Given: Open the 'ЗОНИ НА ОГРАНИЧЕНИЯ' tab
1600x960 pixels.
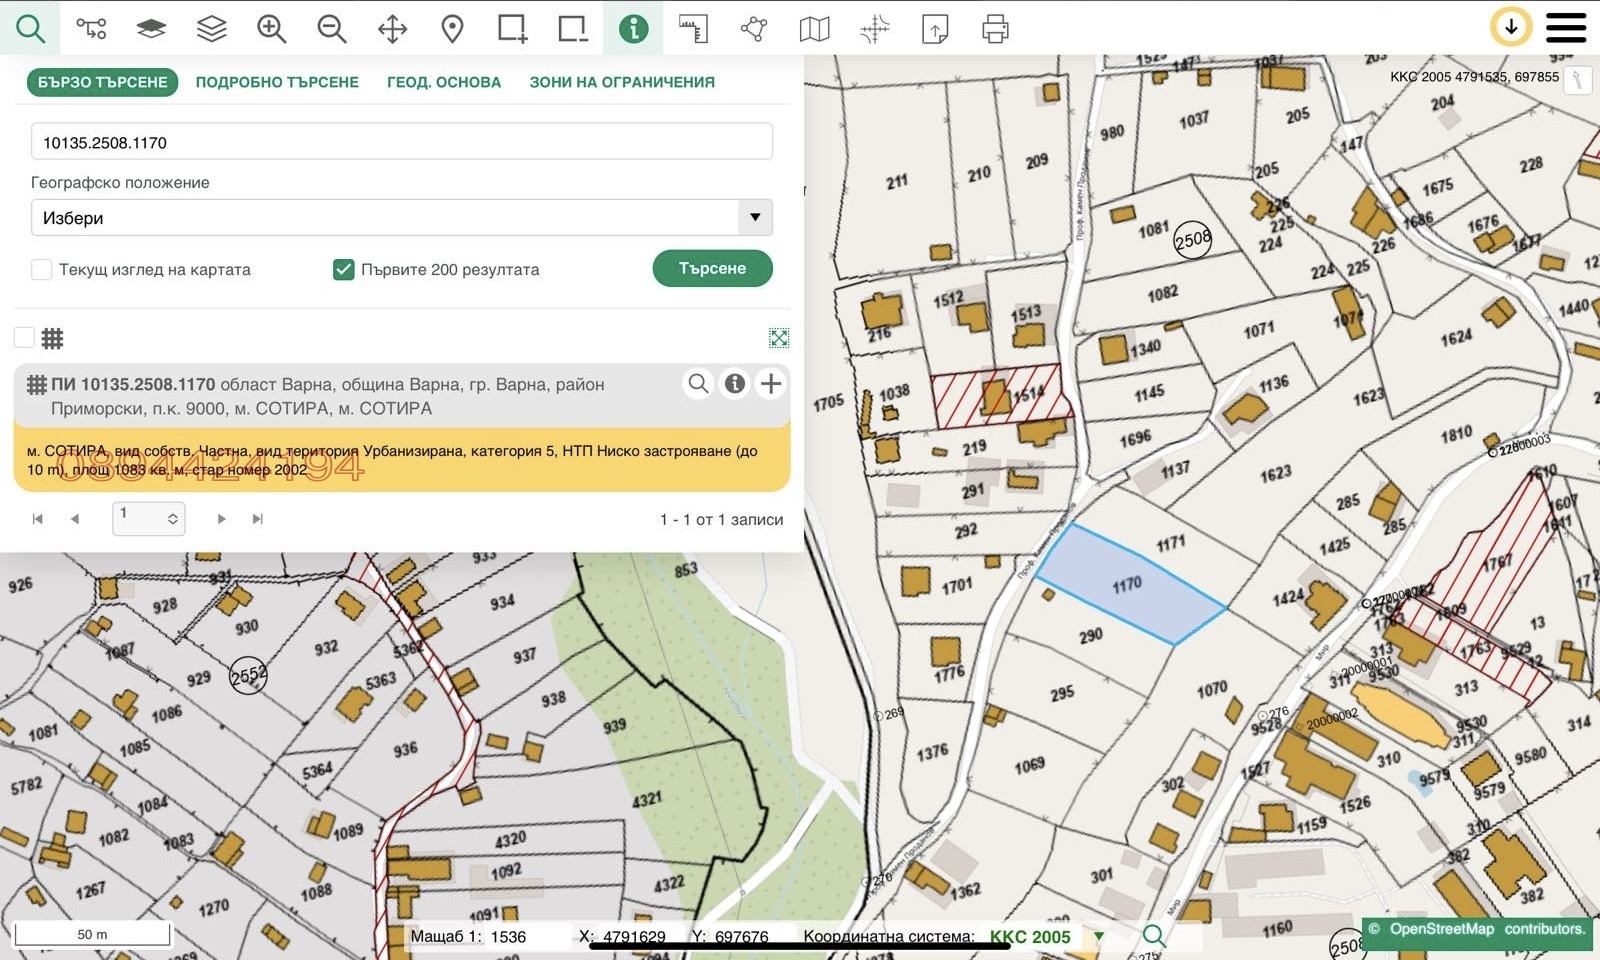Looking at the screenshot, I should click(x=622, y=82).
